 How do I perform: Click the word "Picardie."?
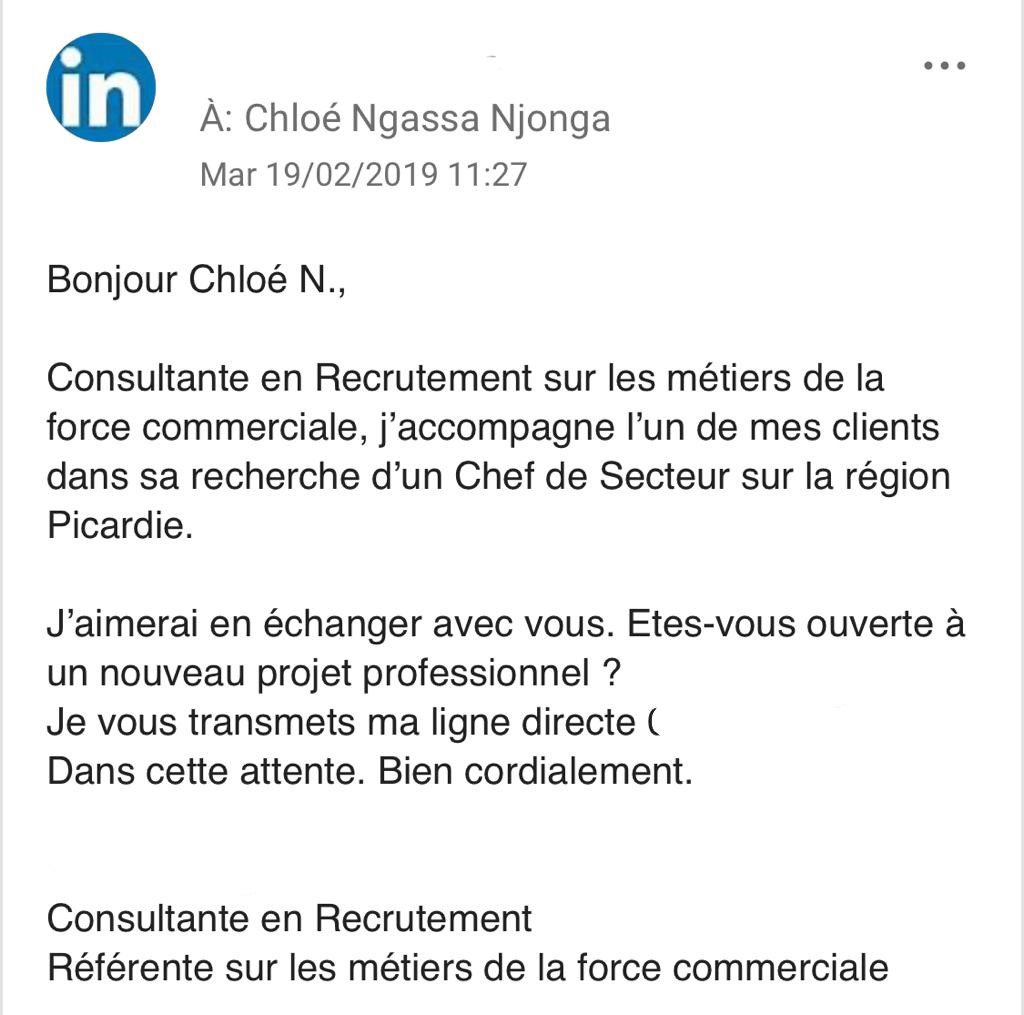tap(119, 525)
